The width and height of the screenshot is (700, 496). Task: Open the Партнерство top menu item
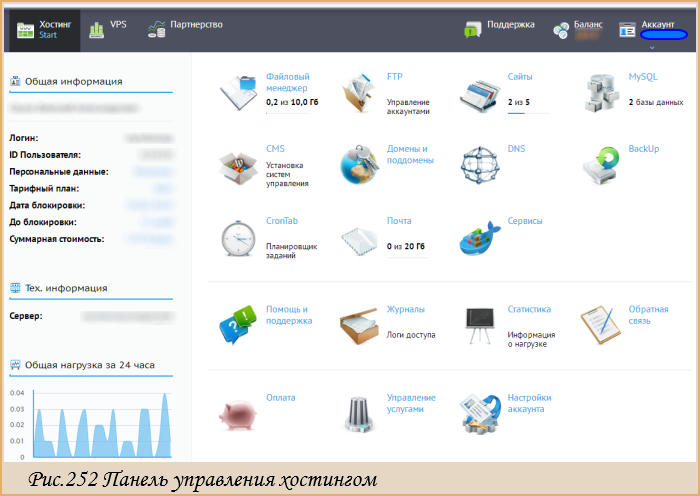[185, 29]
